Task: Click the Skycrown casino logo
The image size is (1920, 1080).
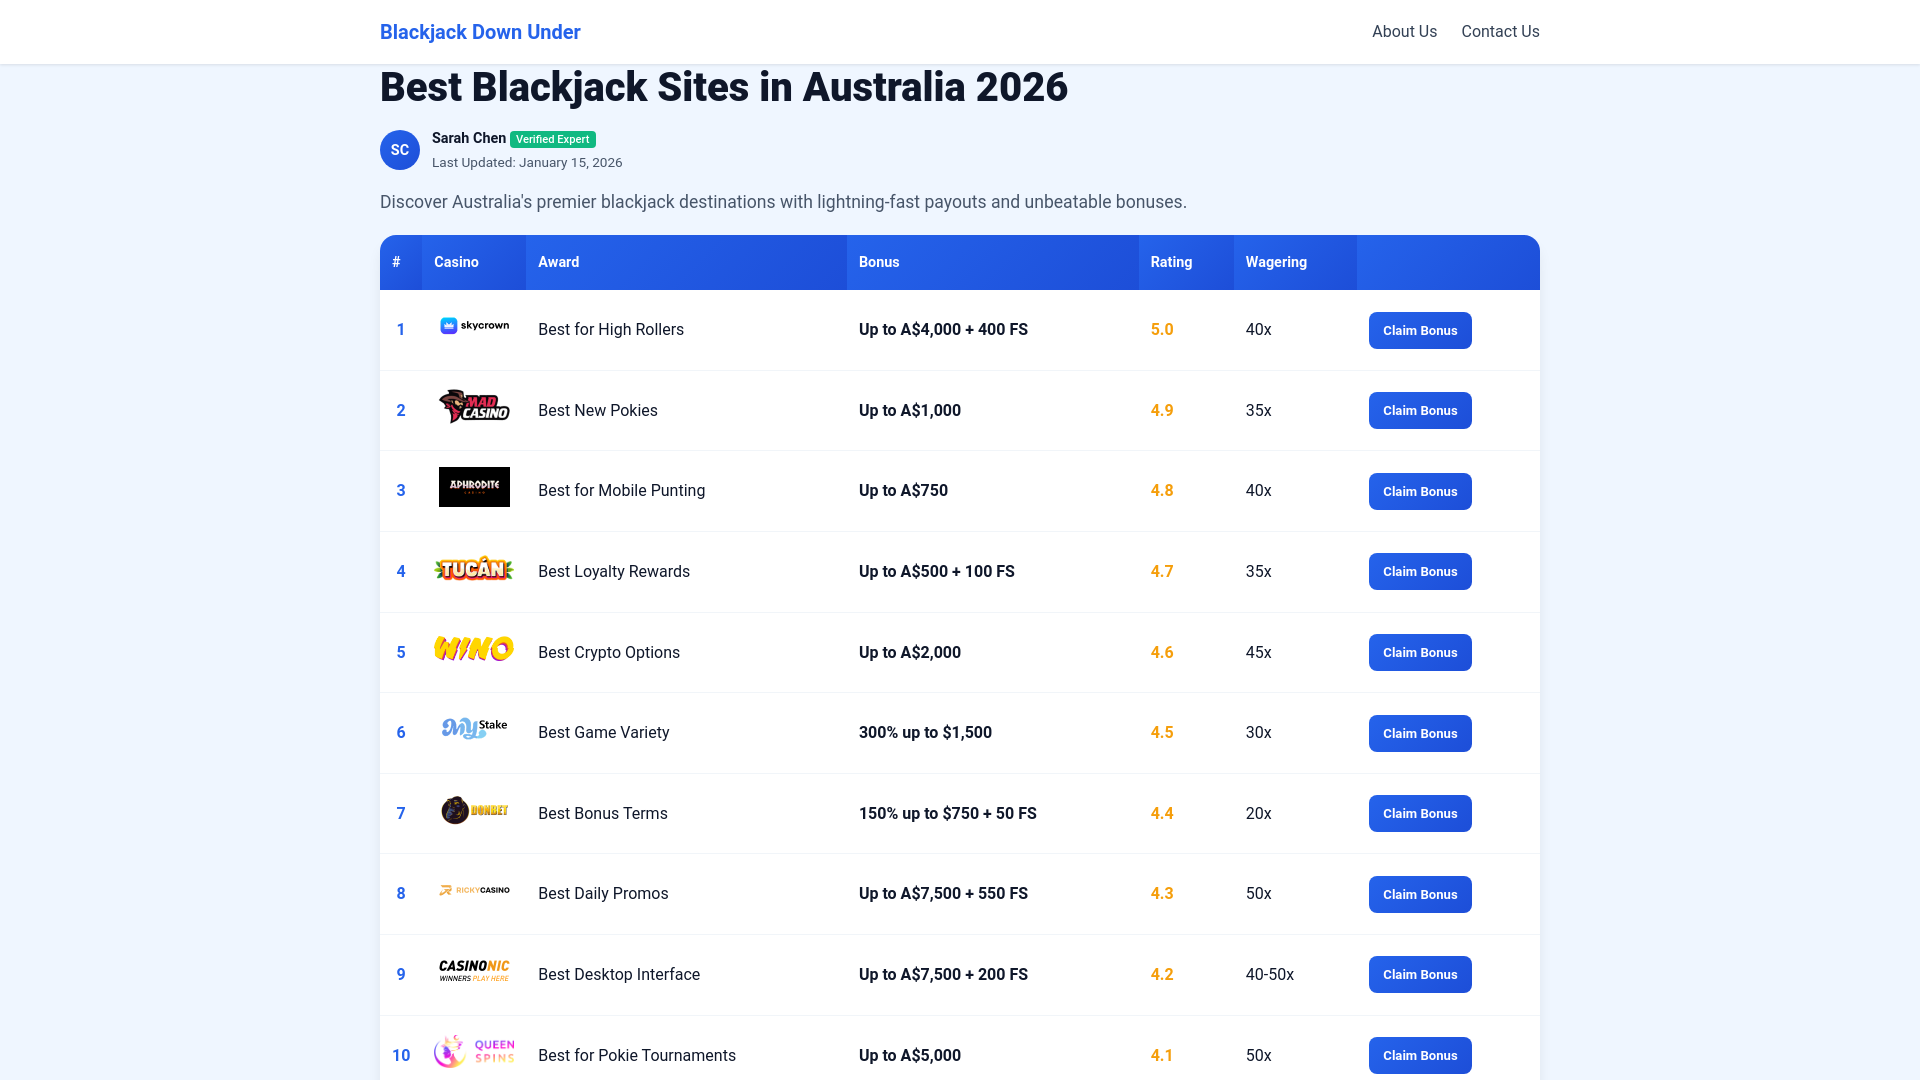Action: 474,326
